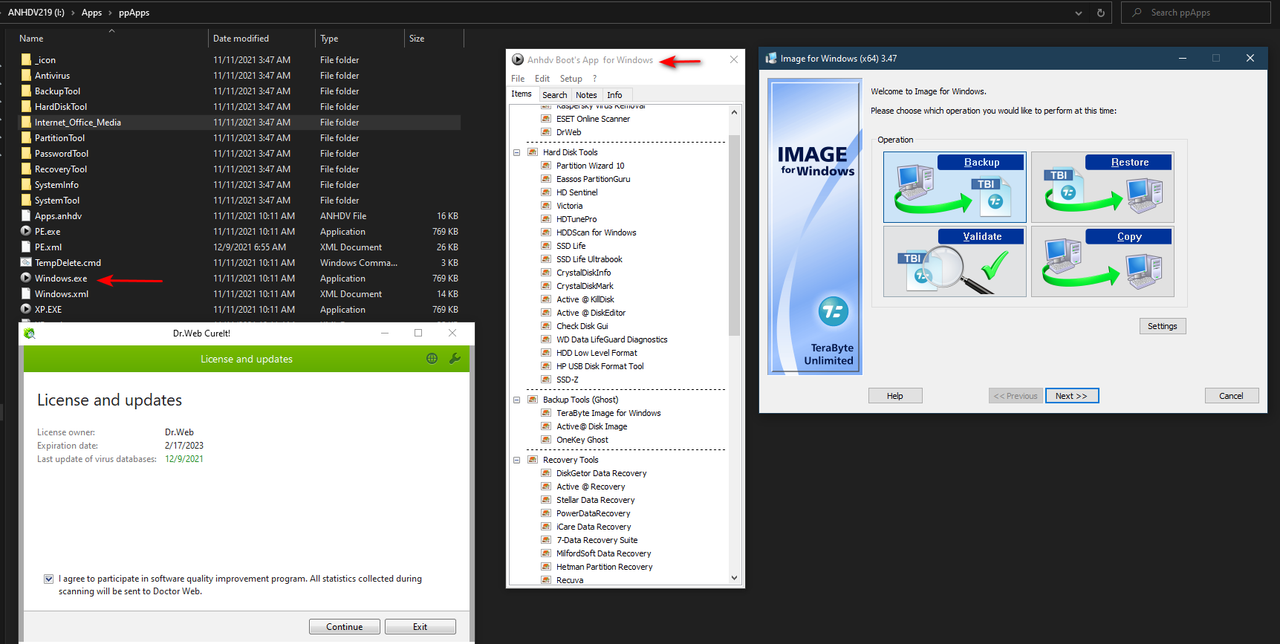Collapse the Backup Tools (Ghost) group
This screenshot has width=1280, height=644.
click(x=517, y=400)
